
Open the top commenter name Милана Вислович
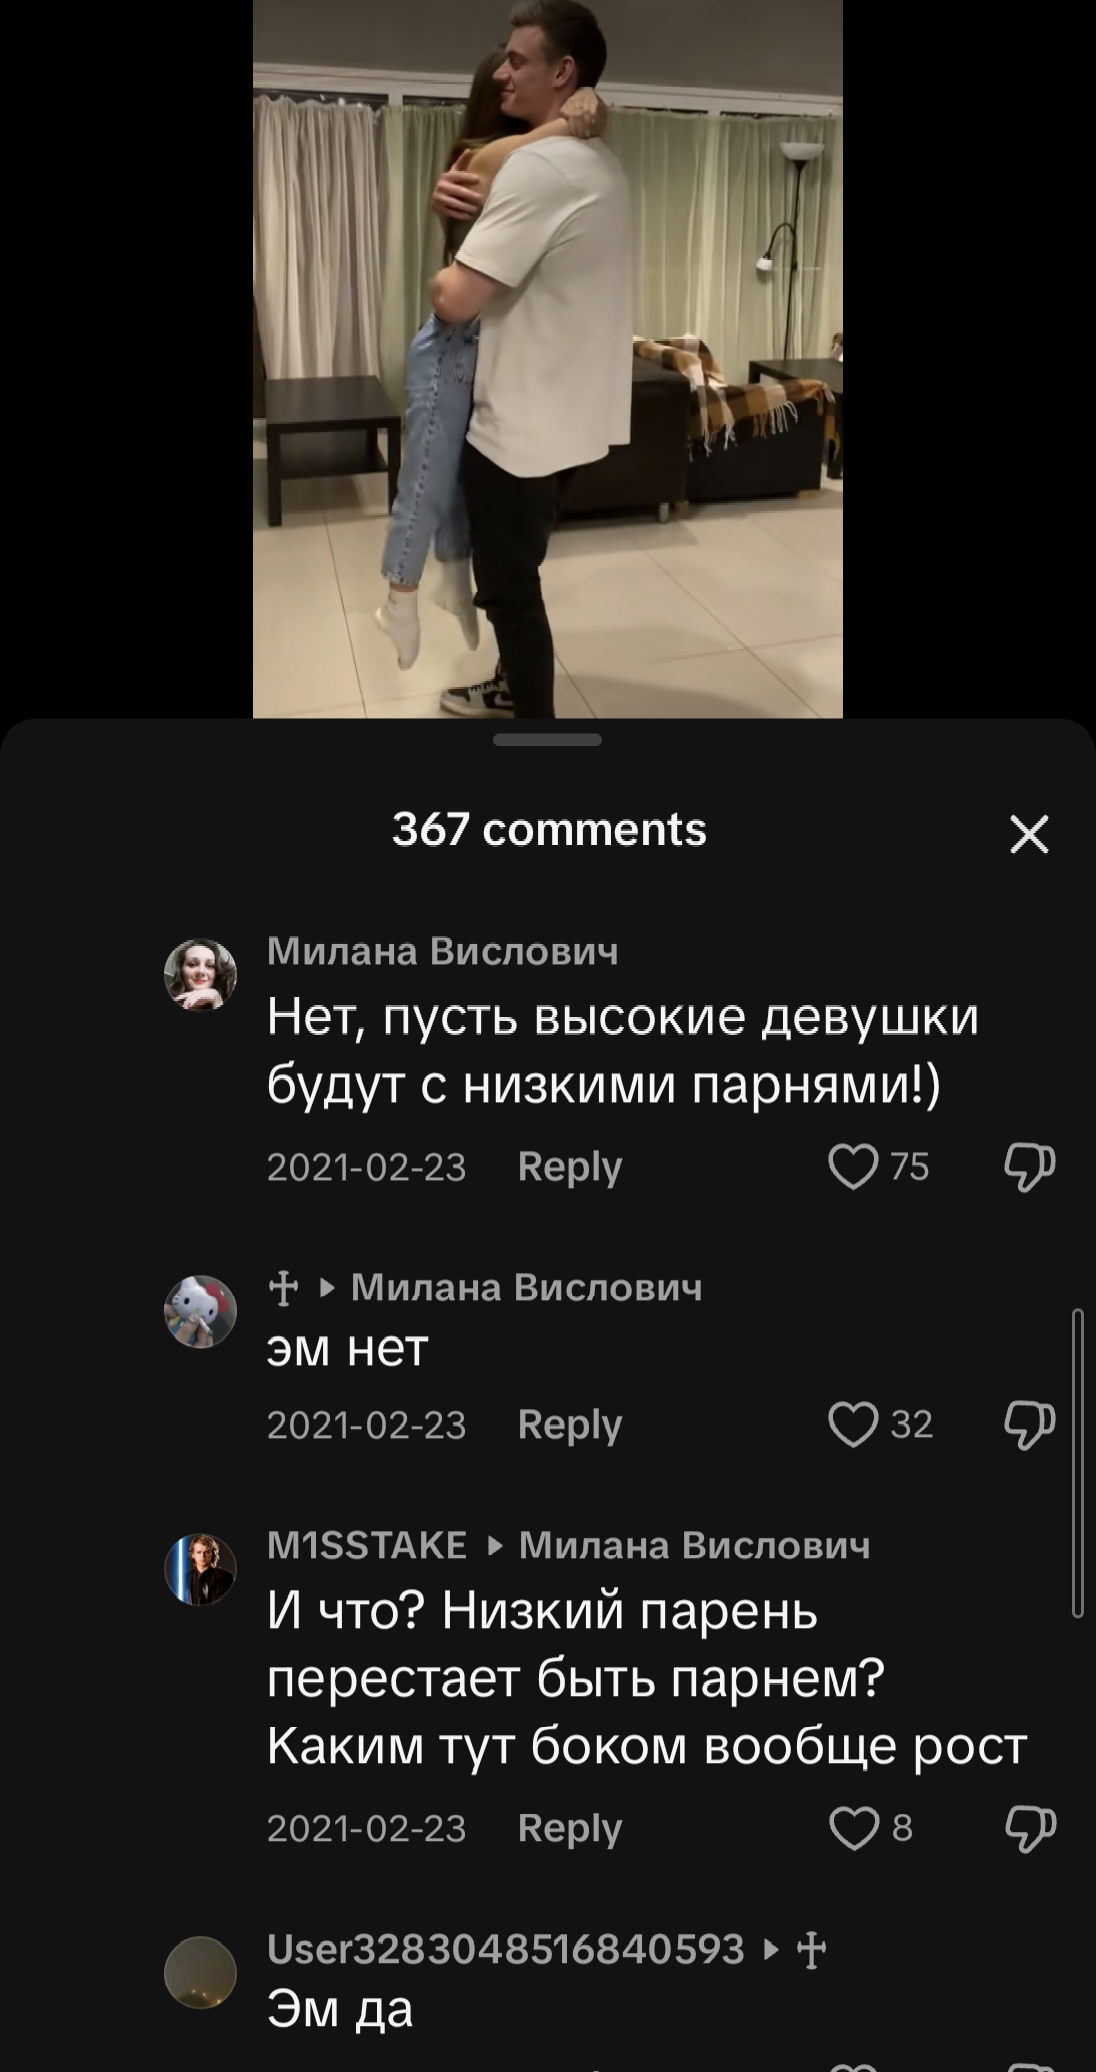point(442,951)
